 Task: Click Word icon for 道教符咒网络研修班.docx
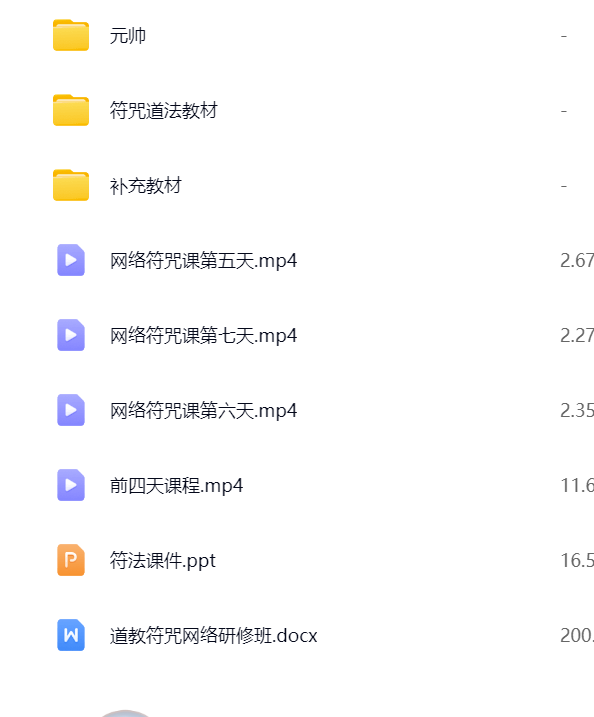[x=71, y=635]
